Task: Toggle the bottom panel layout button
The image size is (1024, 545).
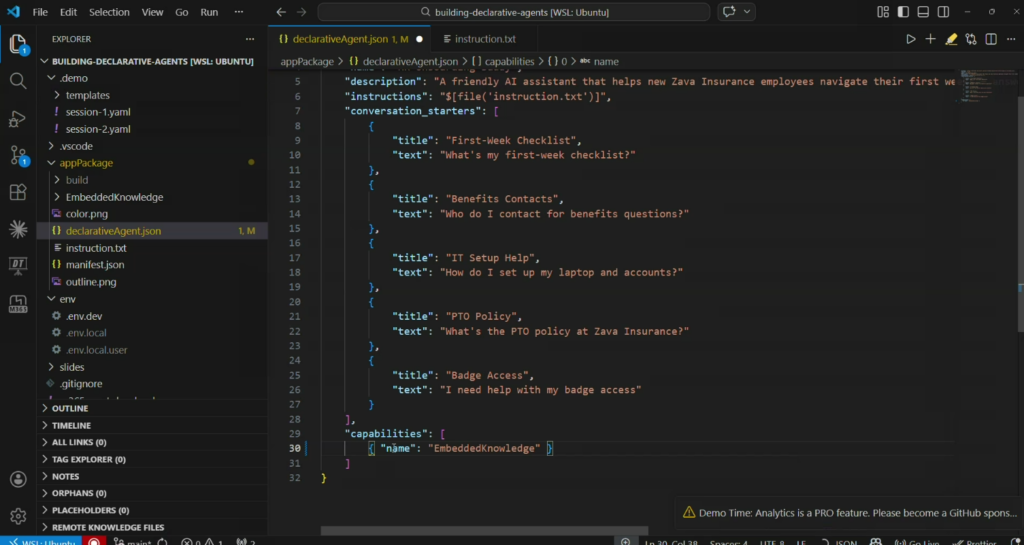Action: tap(925, 12)
